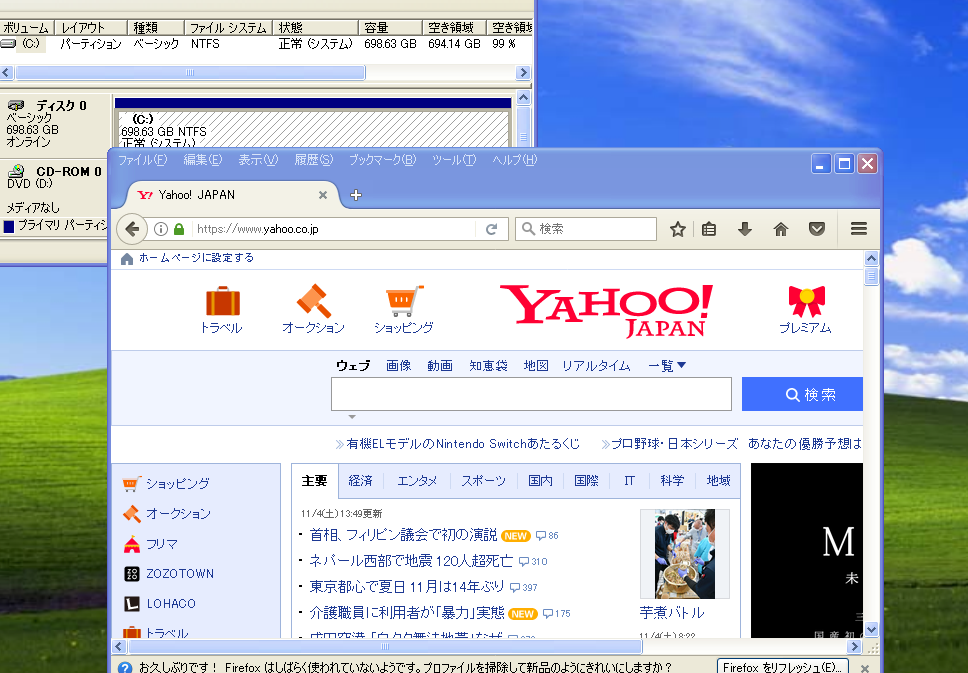968x673 pixels.
Task: Click the ホームページに設定する link
Action: tap(196, 258)
